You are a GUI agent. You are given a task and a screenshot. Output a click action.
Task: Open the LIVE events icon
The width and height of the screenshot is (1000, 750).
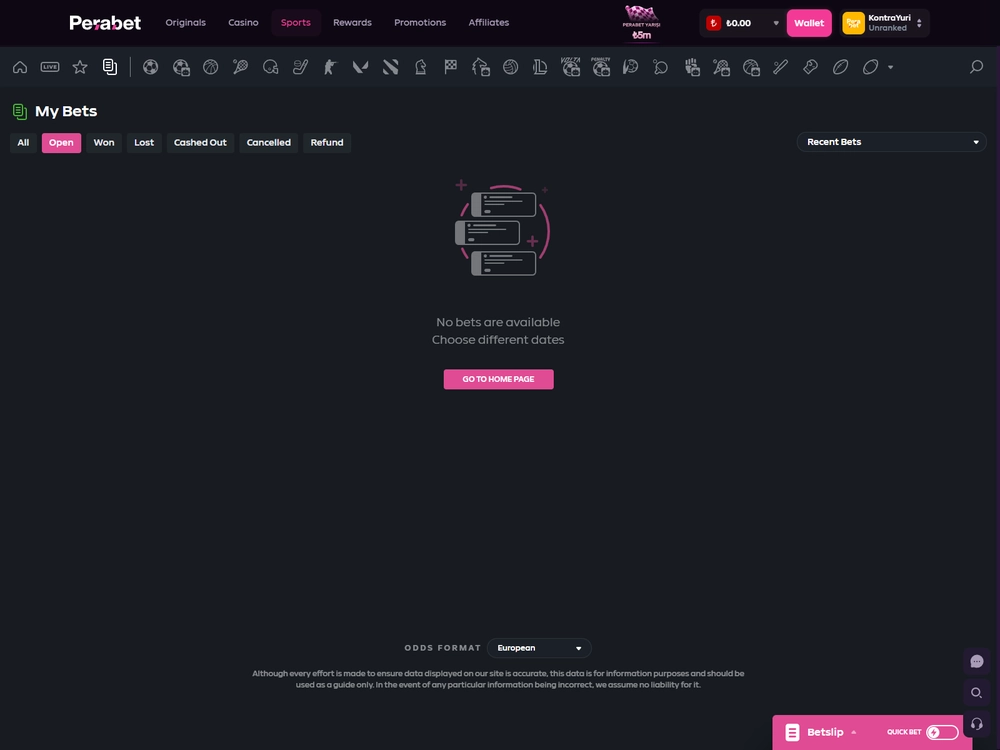tap(50, 67)
